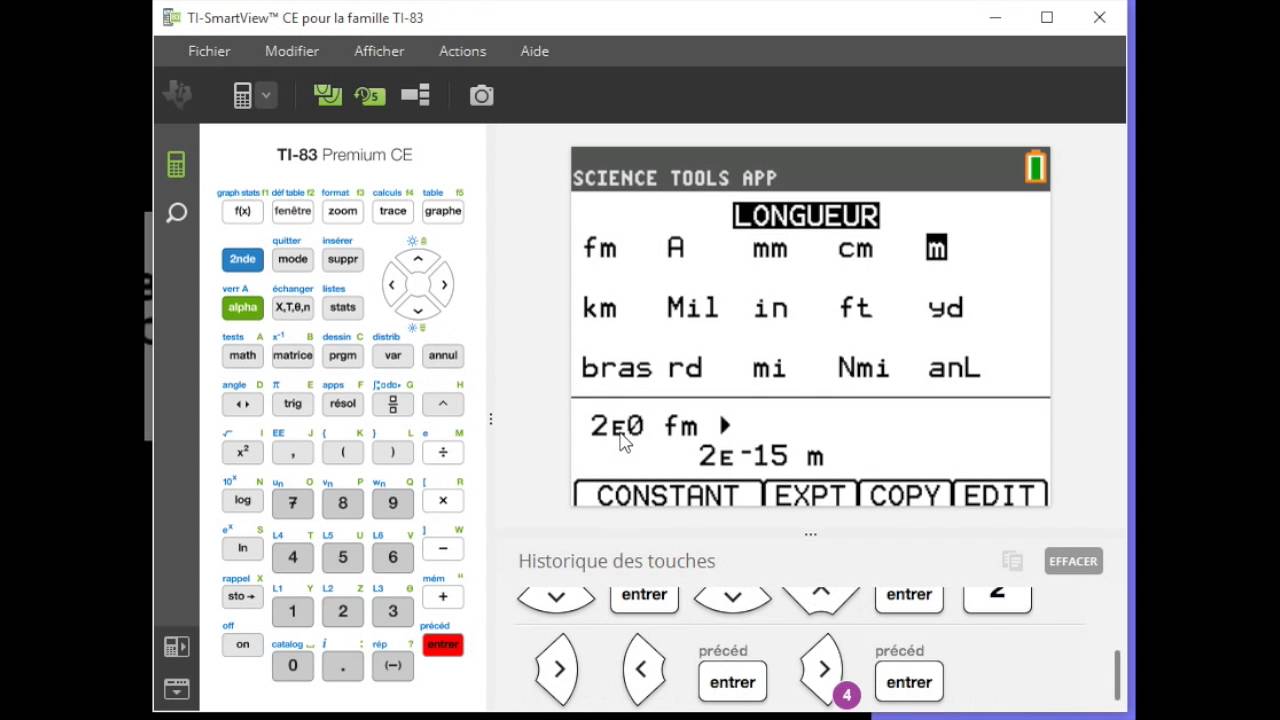Click the connected calculators layout icon

click(x=415, y=95)
